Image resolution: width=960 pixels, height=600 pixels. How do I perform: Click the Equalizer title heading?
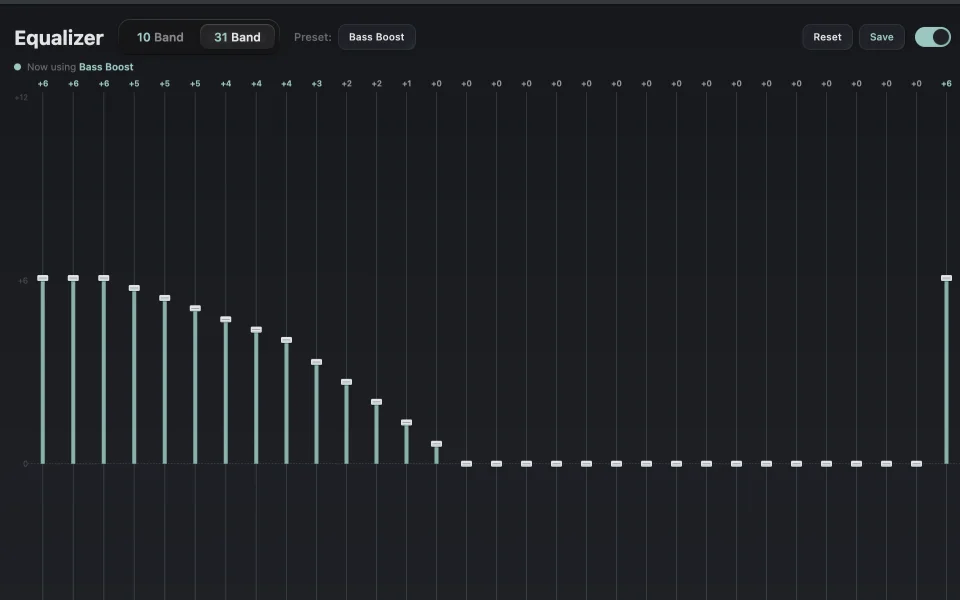[59, 38]
